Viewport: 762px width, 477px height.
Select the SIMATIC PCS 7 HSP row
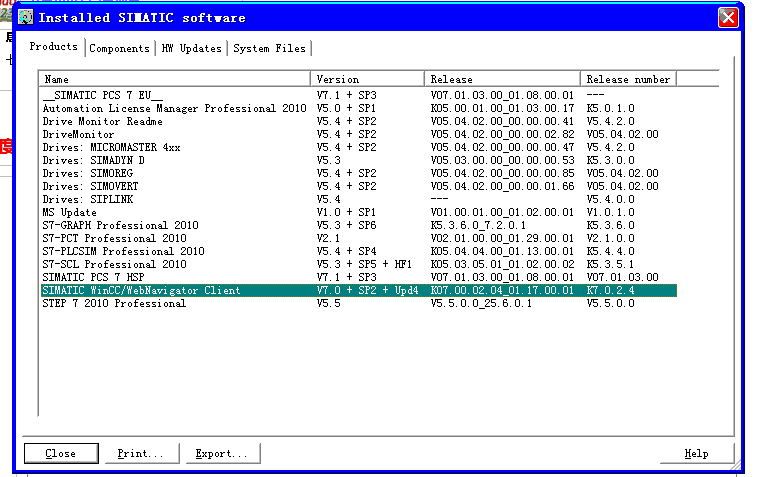[359, 277]
